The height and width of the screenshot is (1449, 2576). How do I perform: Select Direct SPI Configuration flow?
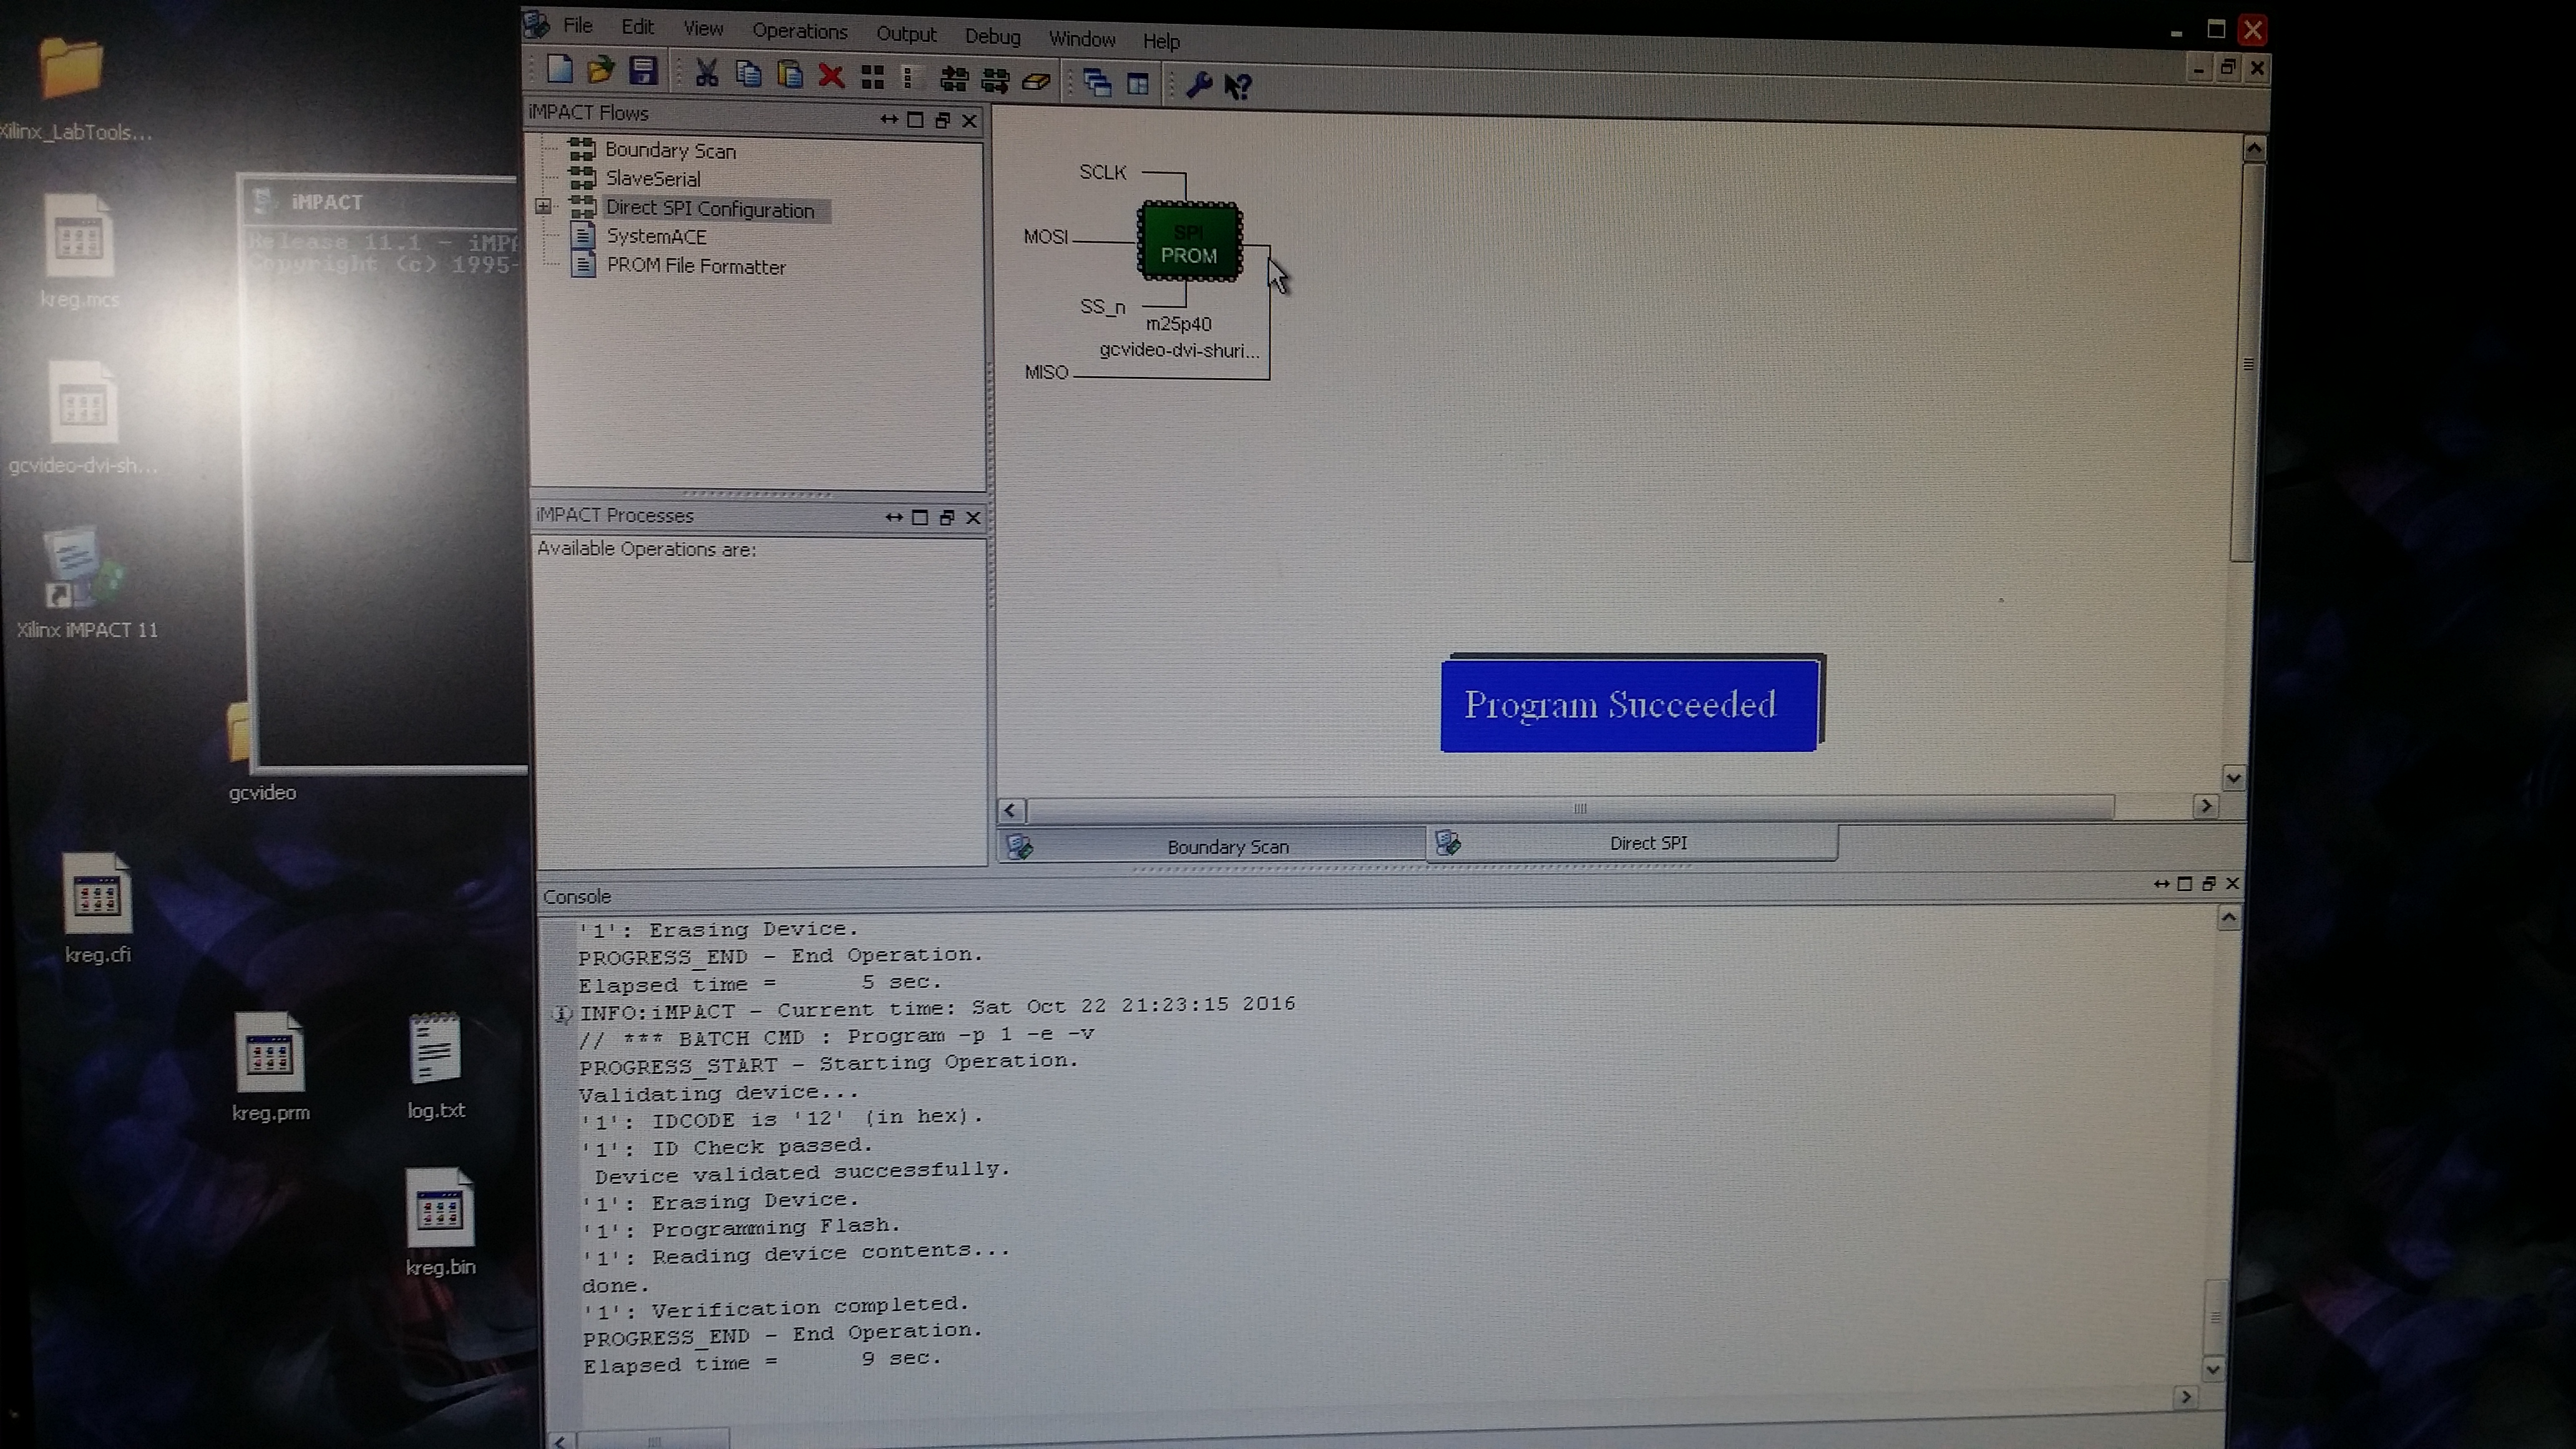coord(710,209)
